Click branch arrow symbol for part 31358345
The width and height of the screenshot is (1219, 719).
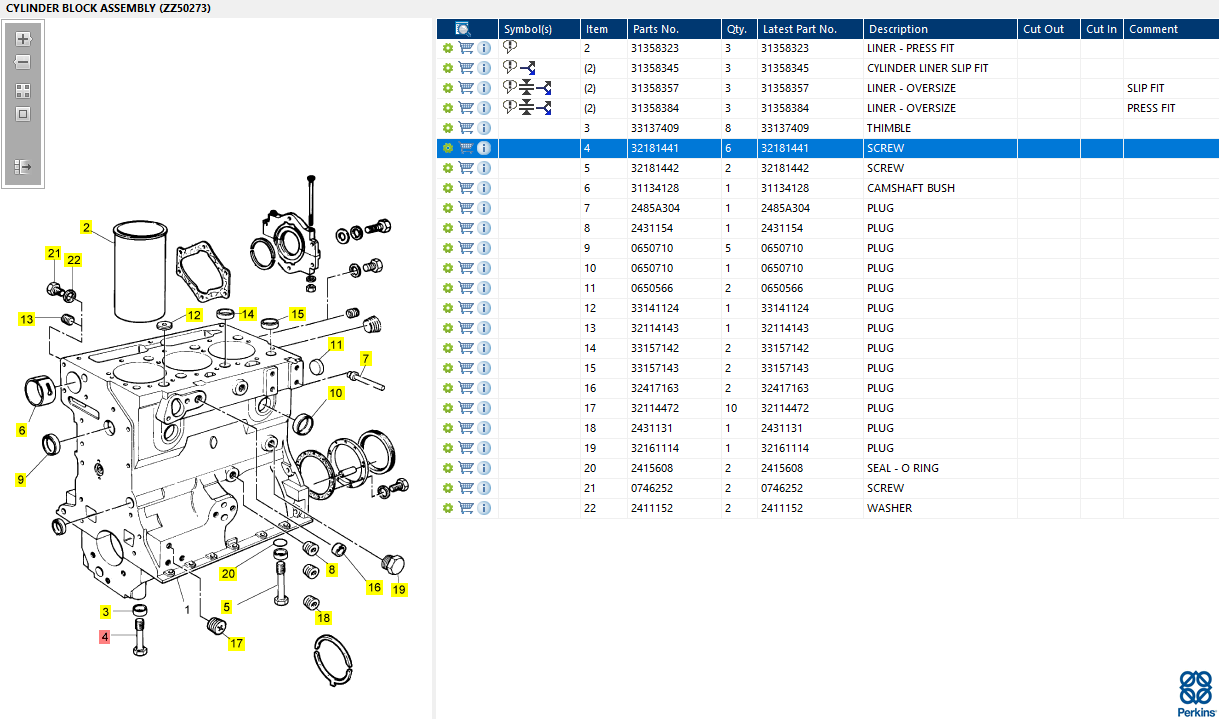pyautogui.click(x=528, y=68)
